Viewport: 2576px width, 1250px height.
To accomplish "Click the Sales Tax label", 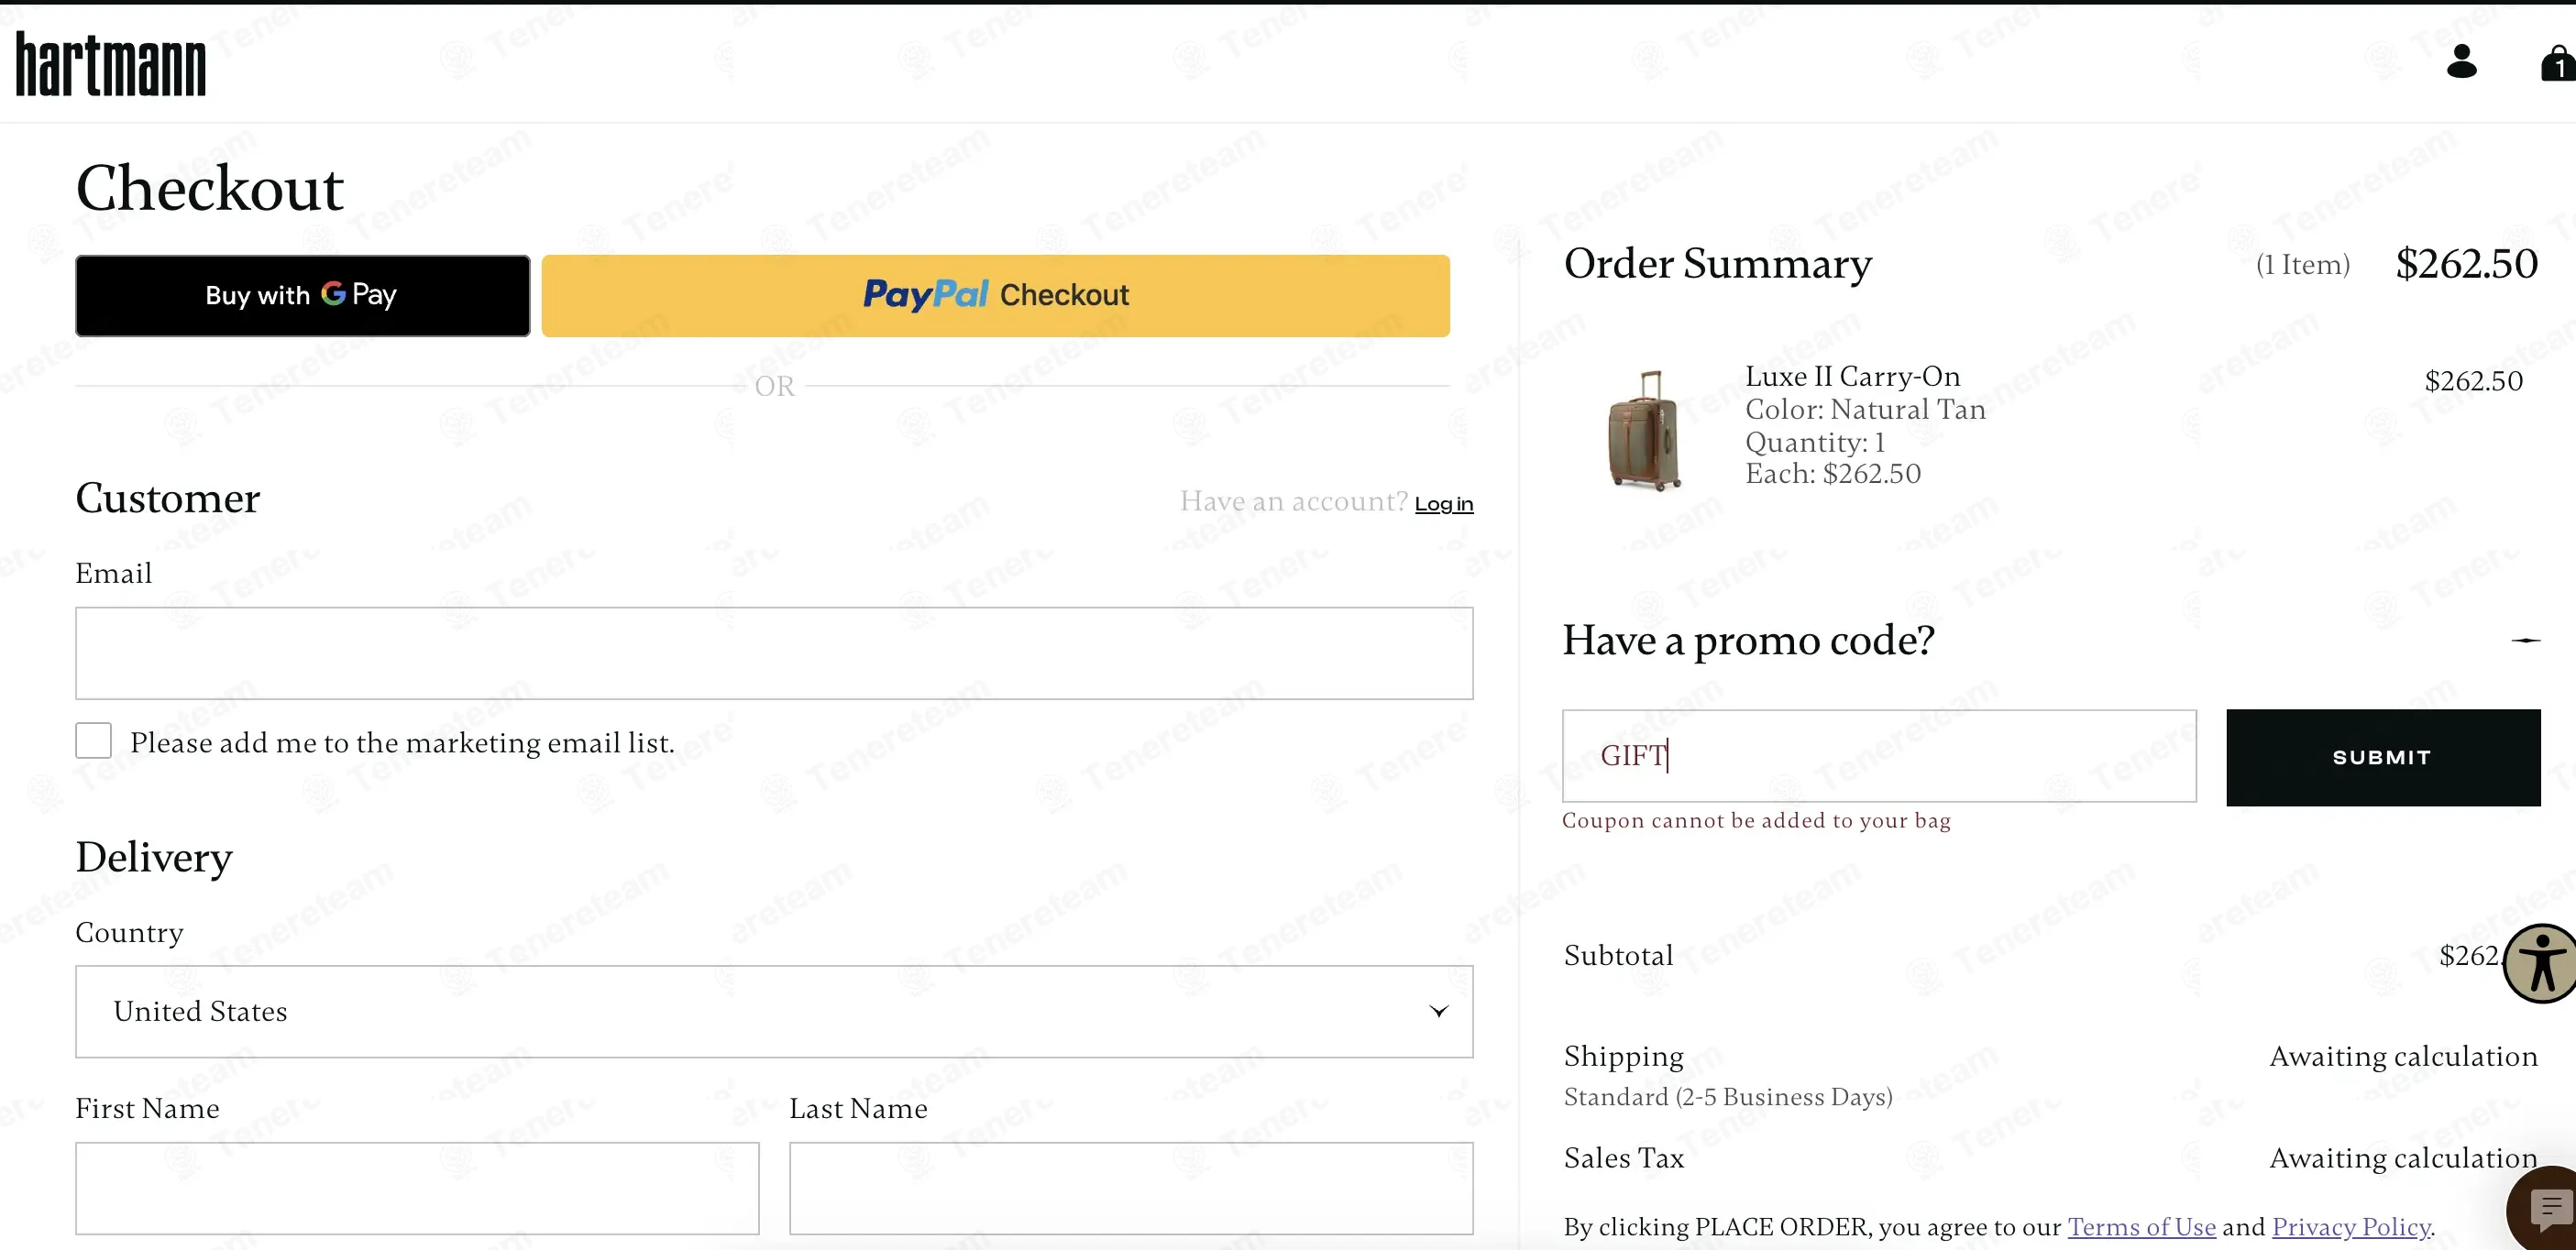I will click(1624, 1158).
